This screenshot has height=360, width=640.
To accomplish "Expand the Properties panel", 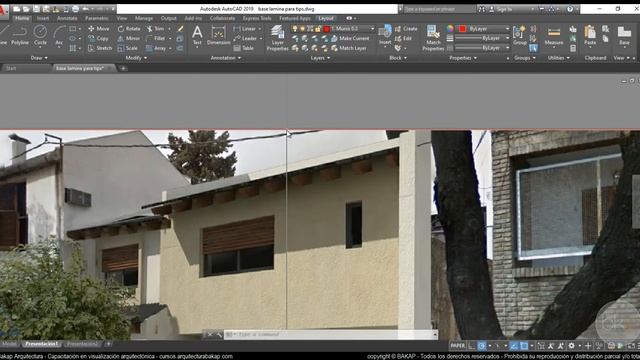I will (463, 58).
